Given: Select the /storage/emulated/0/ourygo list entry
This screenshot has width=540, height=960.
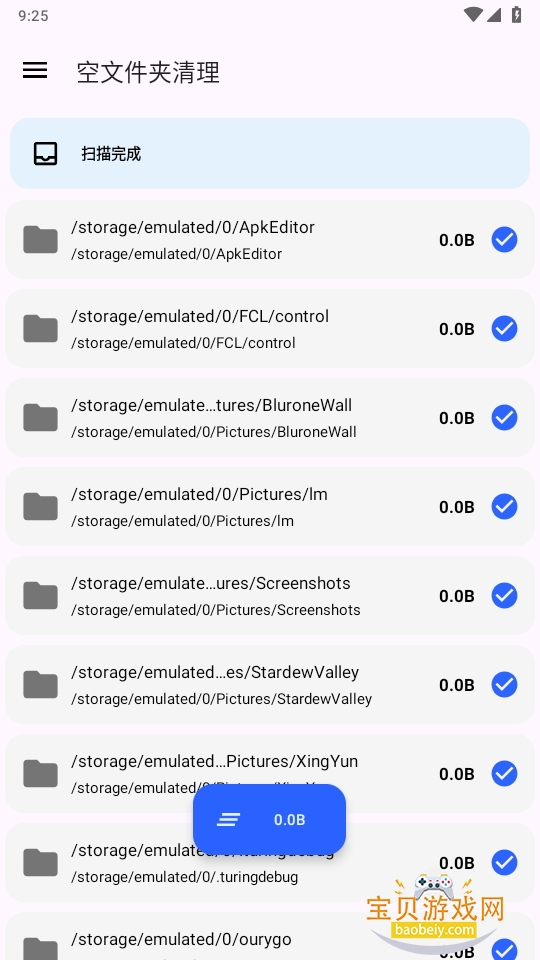Looking at the screenshot, I should (270, 936).
